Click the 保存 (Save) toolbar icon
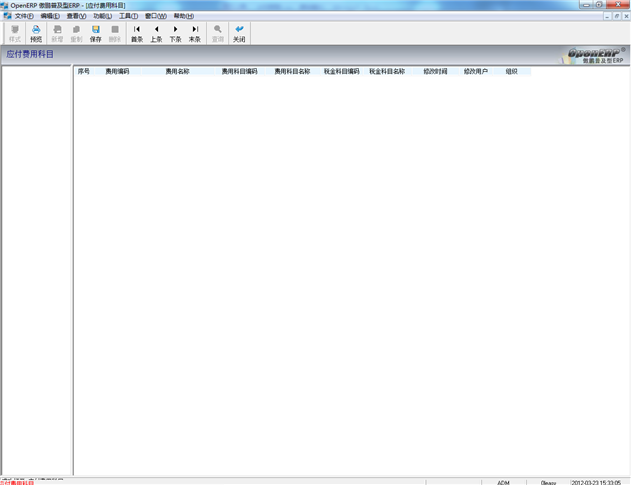The image size is (631, 485). coord(96,33)
